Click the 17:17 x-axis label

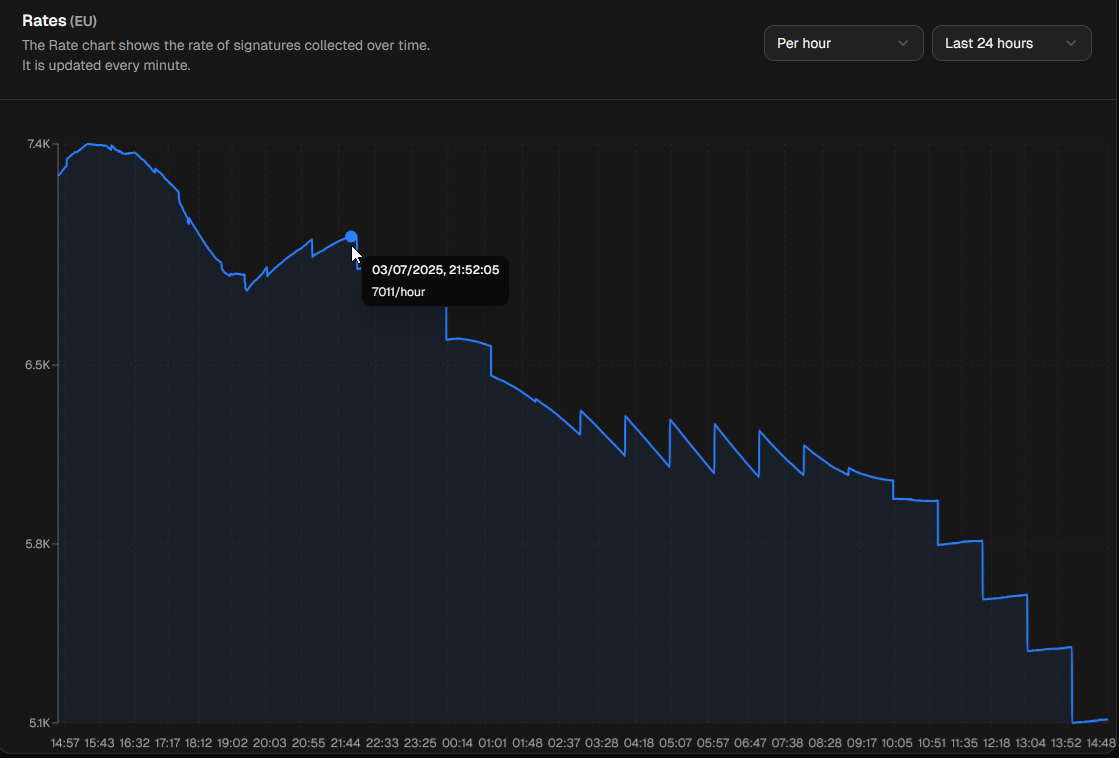tap(167, 743)
